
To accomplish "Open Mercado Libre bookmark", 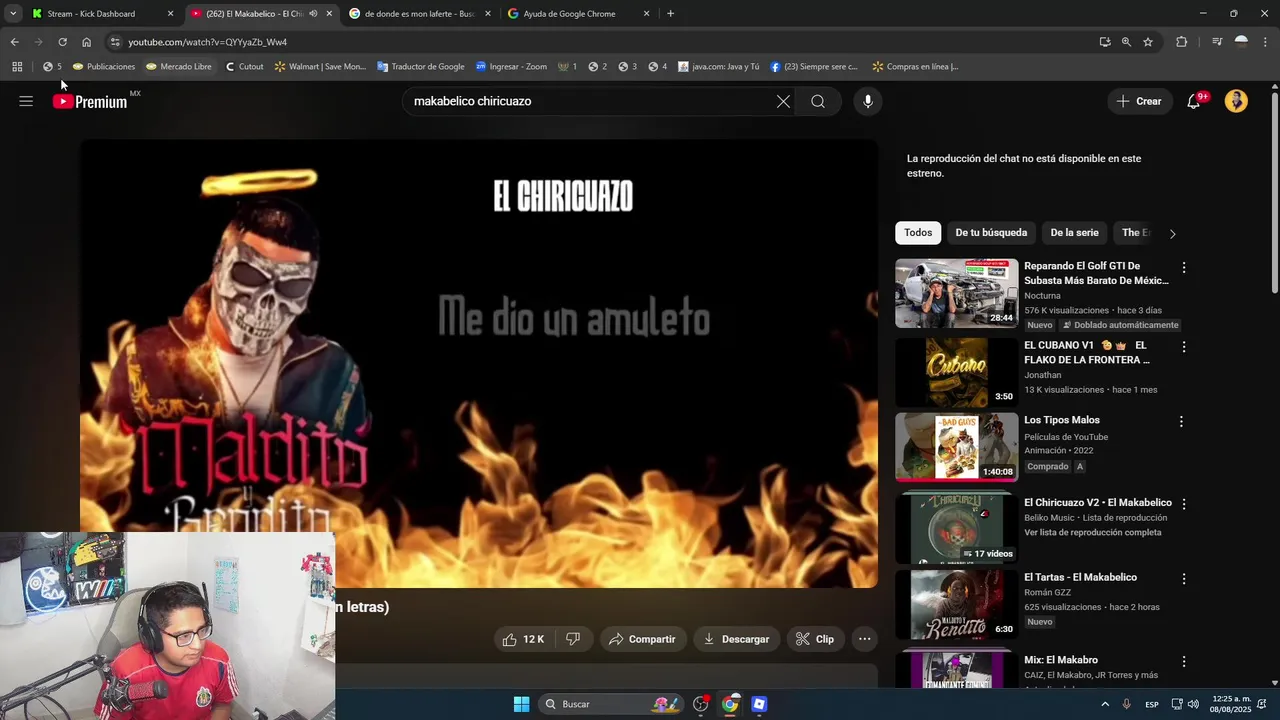I will (x=179, y=67).
